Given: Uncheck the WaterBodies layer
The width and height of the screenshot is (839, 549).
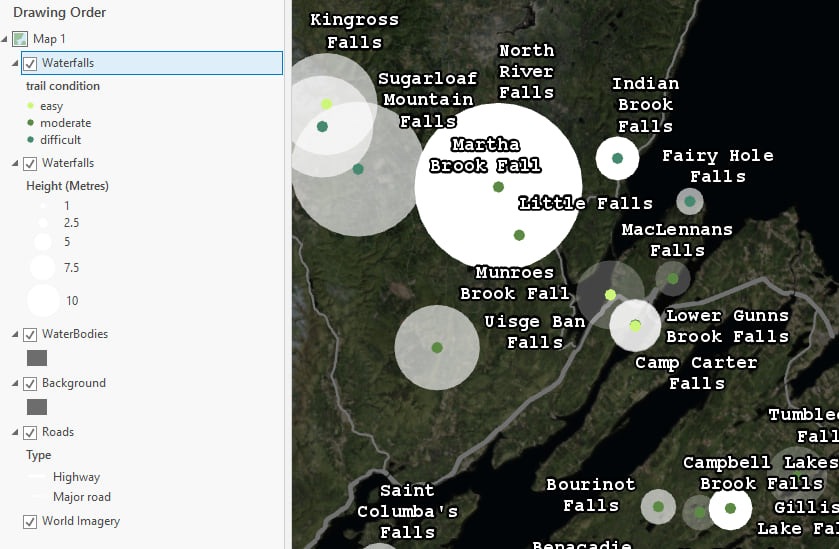Looking at the screenshot, I should (x=30, y=335).
